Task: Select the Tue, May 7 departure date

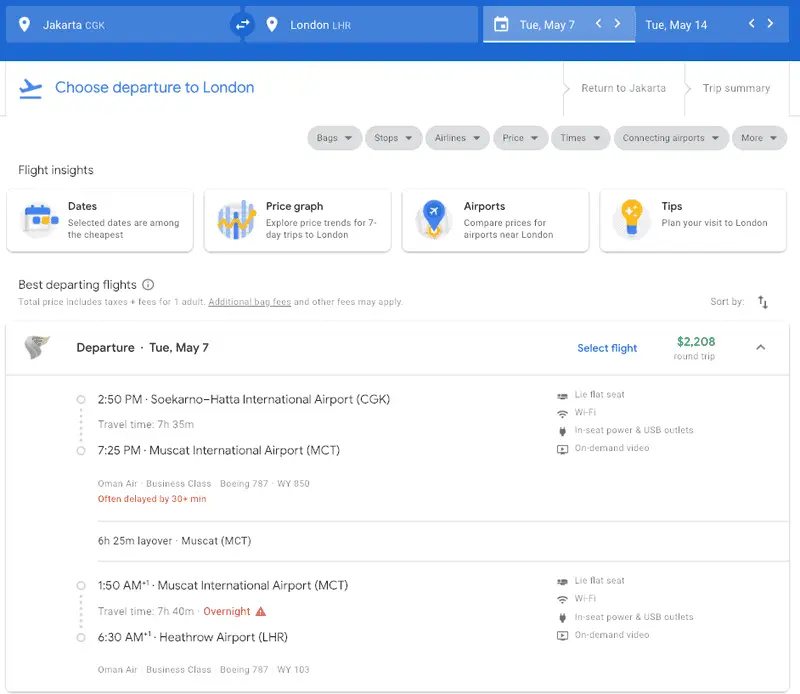Action: pos(547,25)
